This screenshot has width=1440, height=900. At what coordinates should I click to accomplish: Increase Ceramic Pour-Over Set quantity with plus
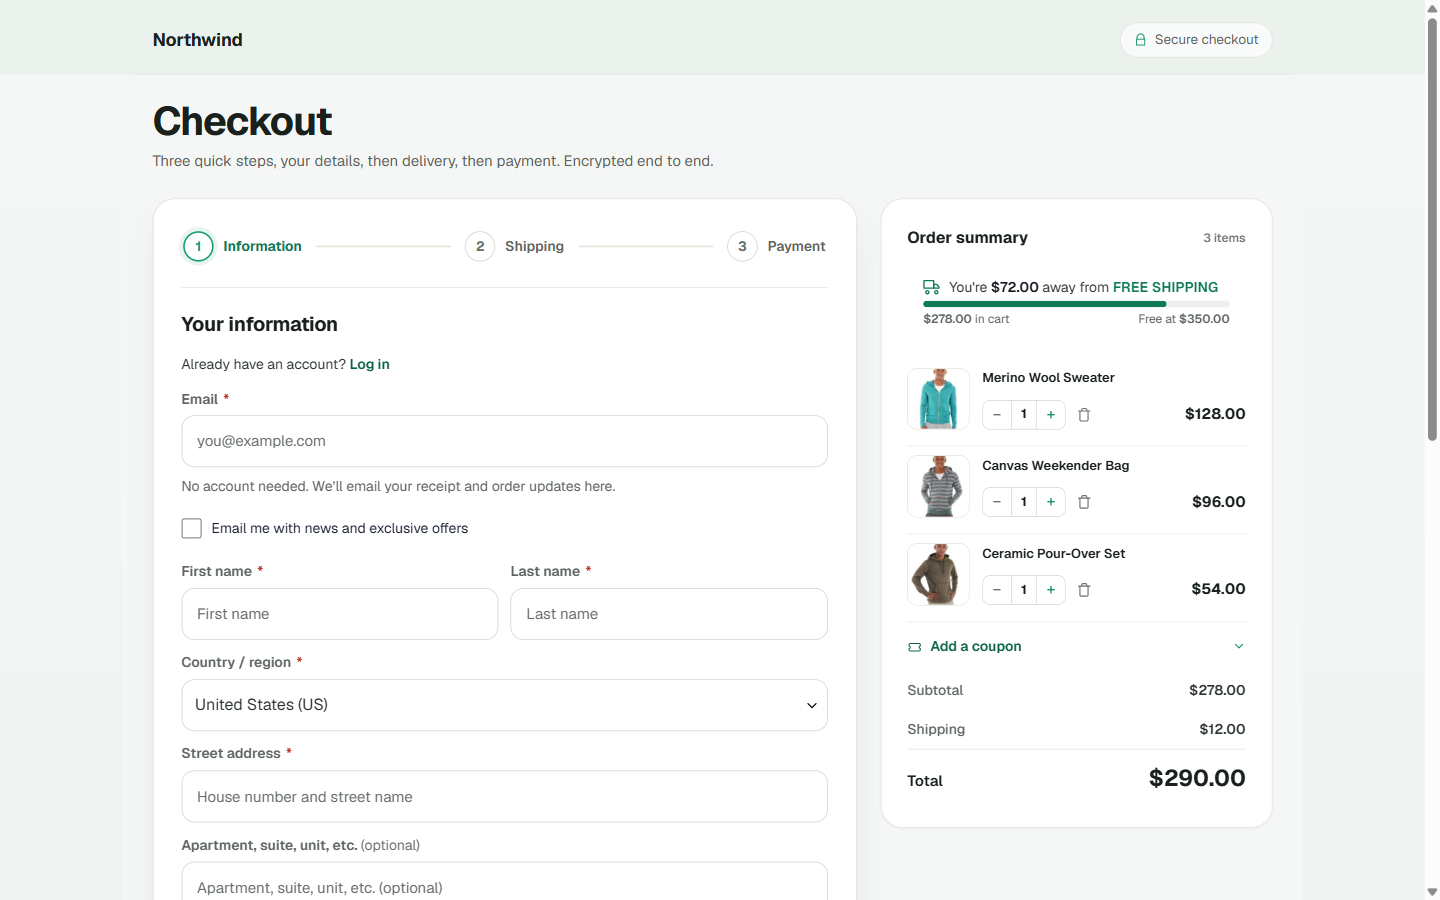[1051, 590]
